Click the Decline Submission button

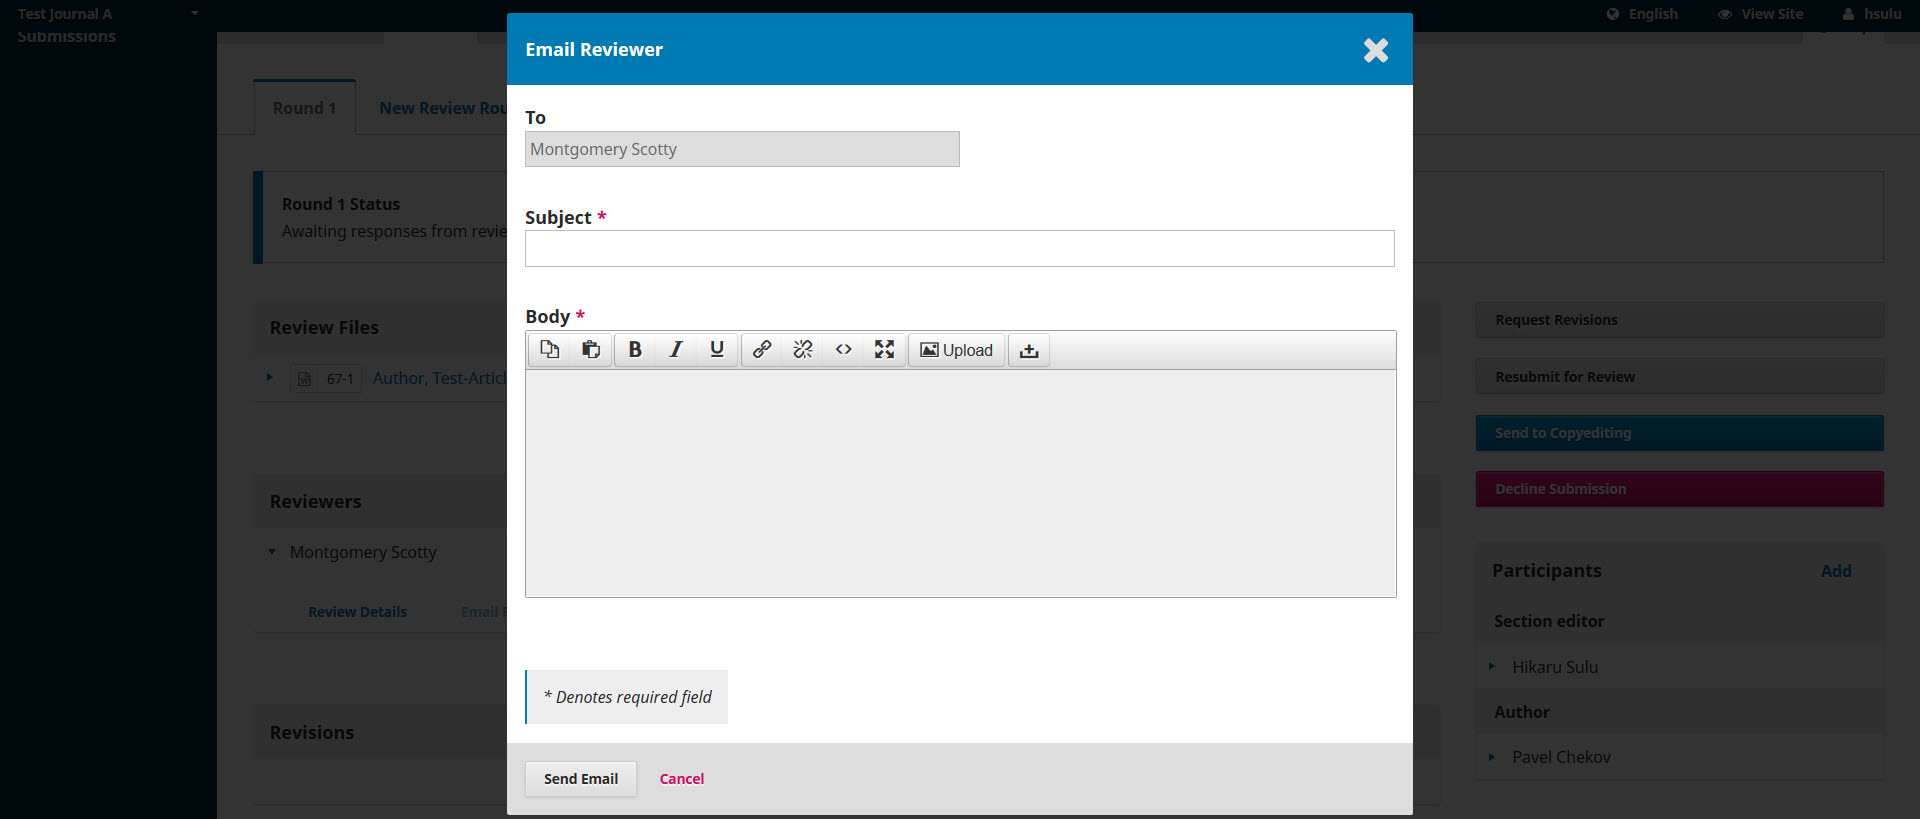(1679, 489)
